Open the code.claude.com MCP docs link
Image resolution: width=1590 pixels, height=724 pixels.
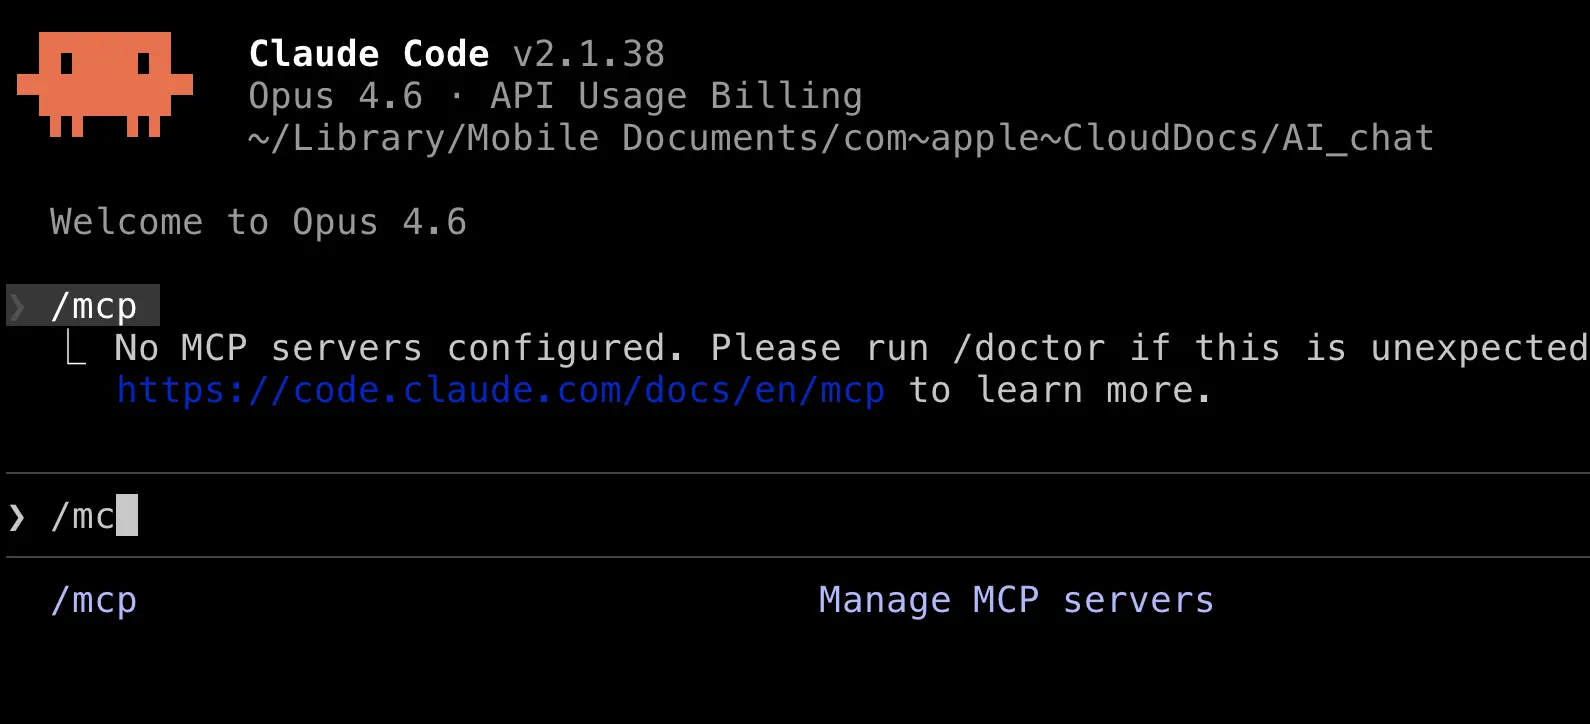(x=500, y=390)
